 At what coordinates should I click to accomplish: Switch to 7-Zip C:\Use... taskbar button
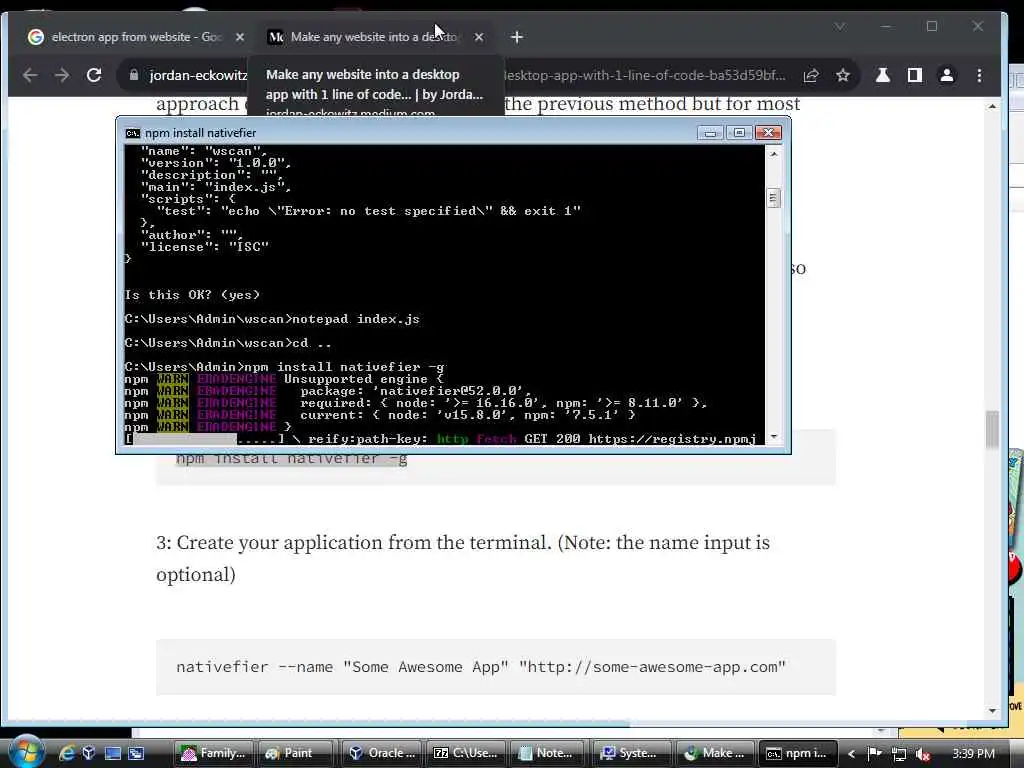click(x=466, y=753)
